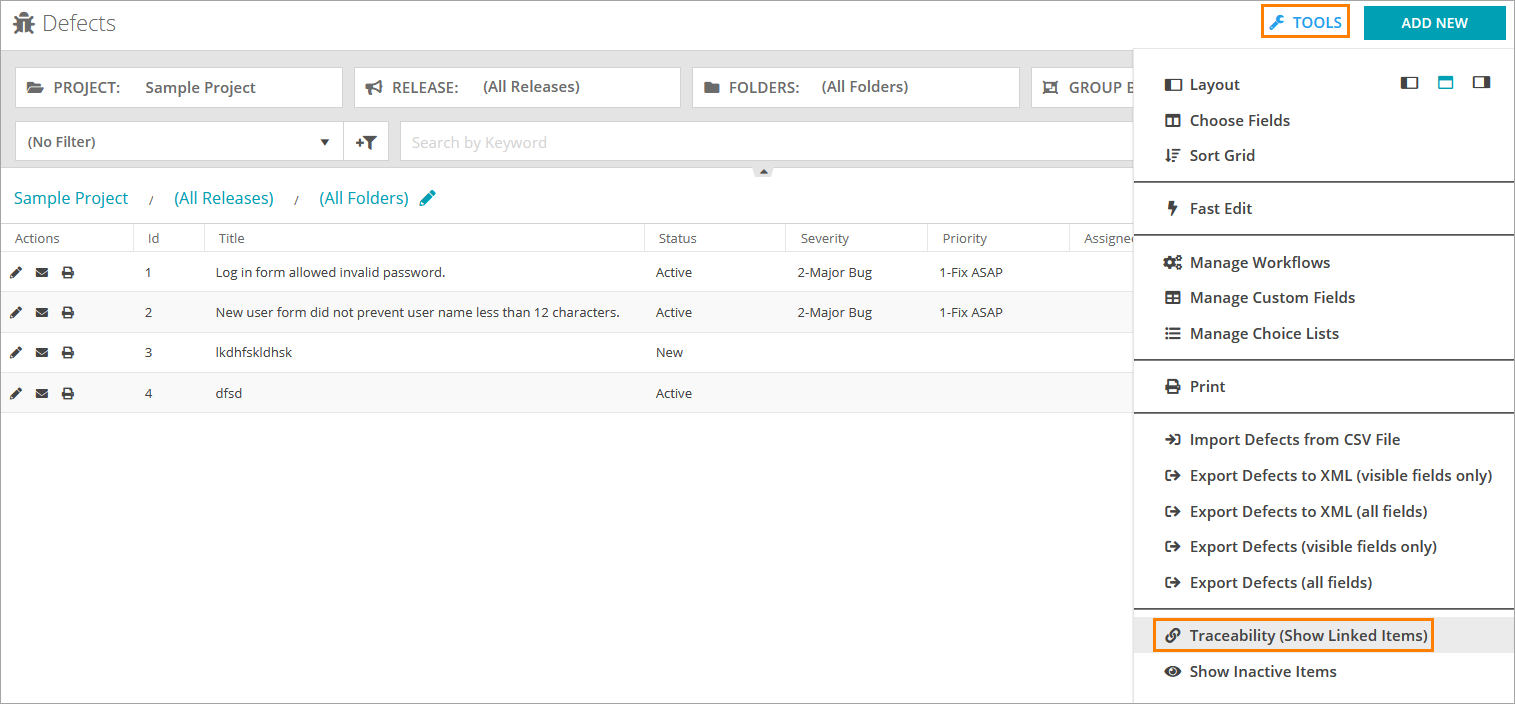Choose Import Defects from CSV File
This screenshot has width=1515, height=704.
(1294, 440)
